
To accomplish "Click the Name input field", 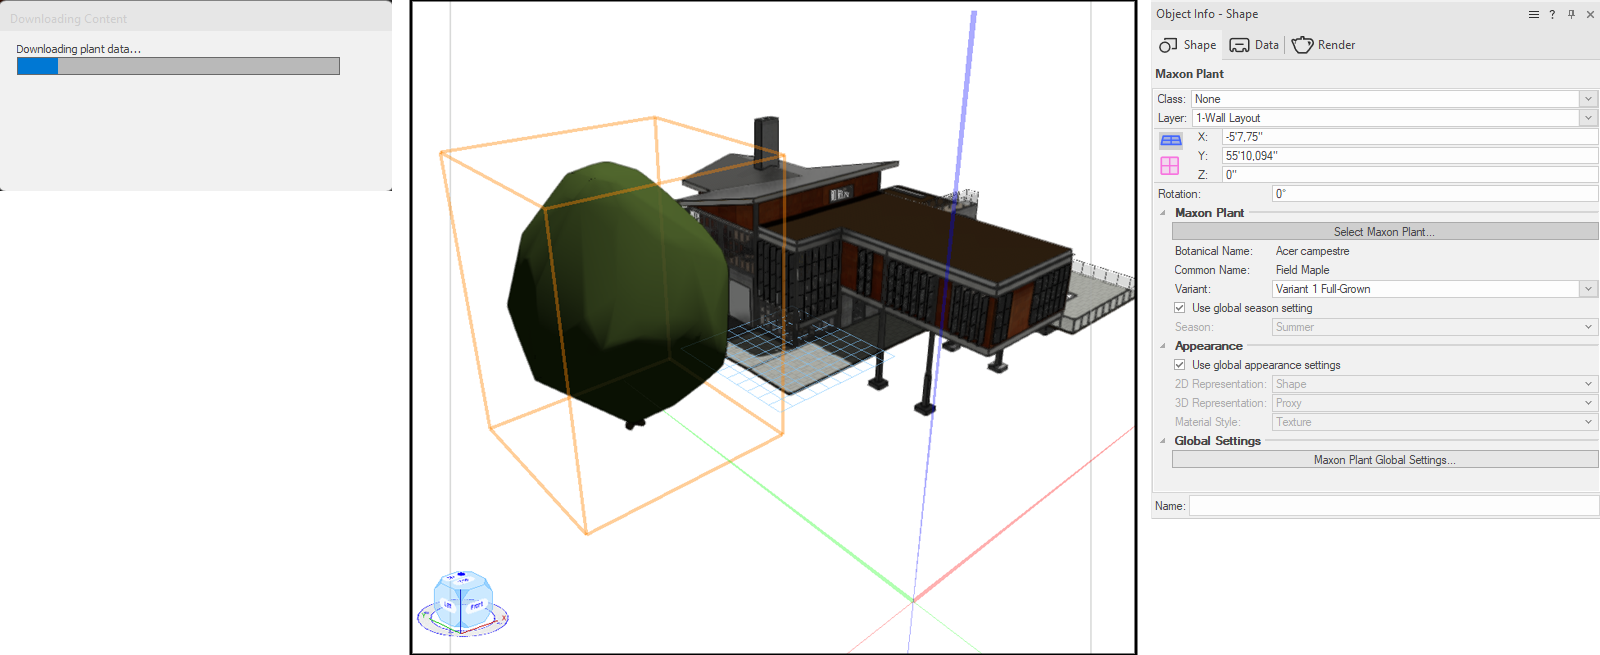I will pos(1394,506).
